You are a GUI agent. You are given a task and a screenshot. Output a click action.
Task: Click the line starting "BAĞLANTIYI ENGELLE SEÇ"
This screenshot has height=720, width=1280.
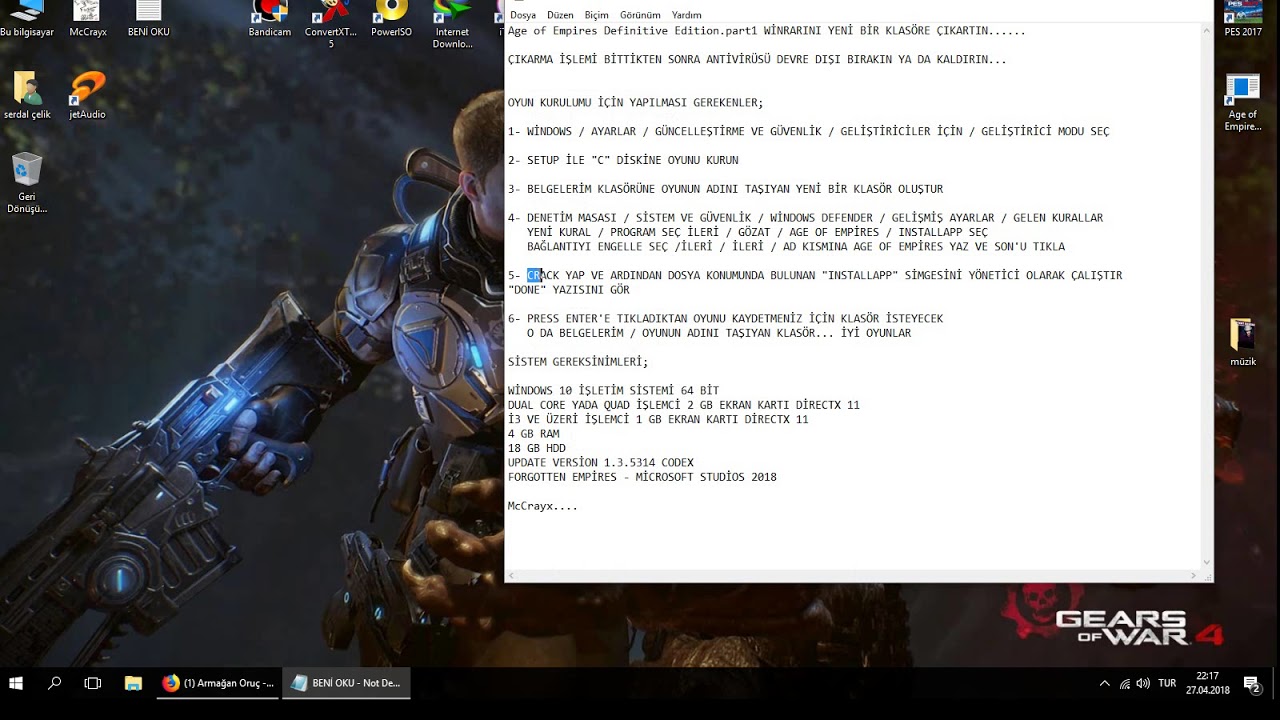click(x=796, y=247)
